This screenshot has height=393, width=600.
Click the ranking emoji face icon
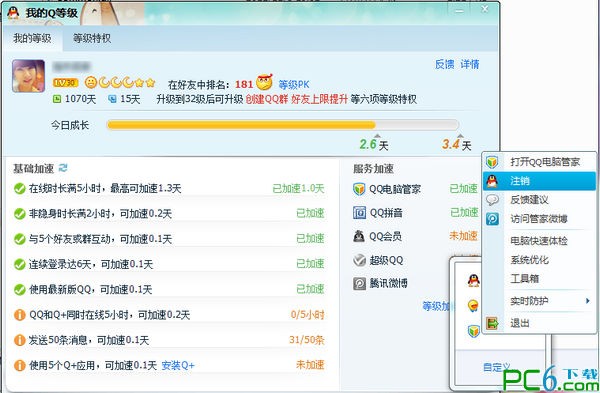click(264, 82)
